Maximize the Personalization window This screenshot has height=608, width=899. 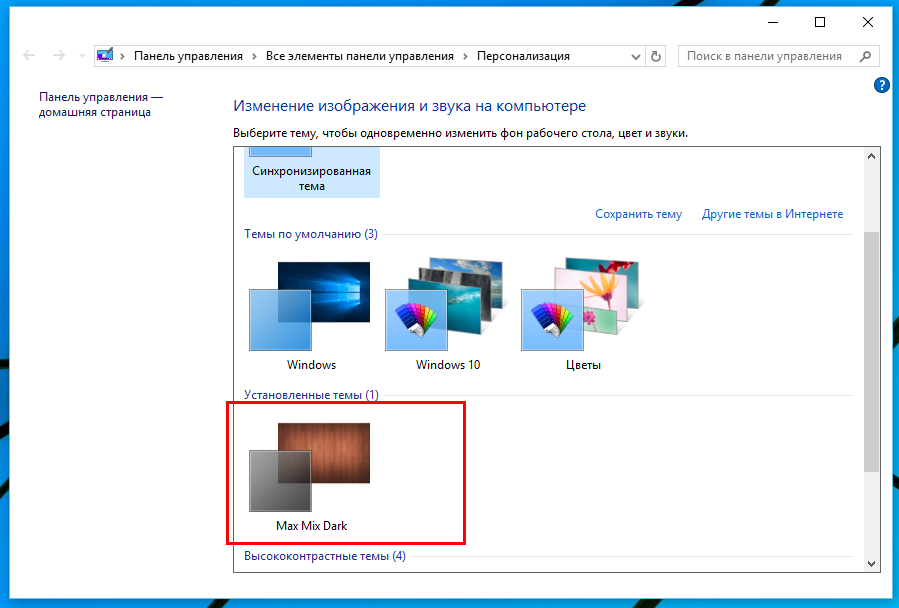point(820,22)
